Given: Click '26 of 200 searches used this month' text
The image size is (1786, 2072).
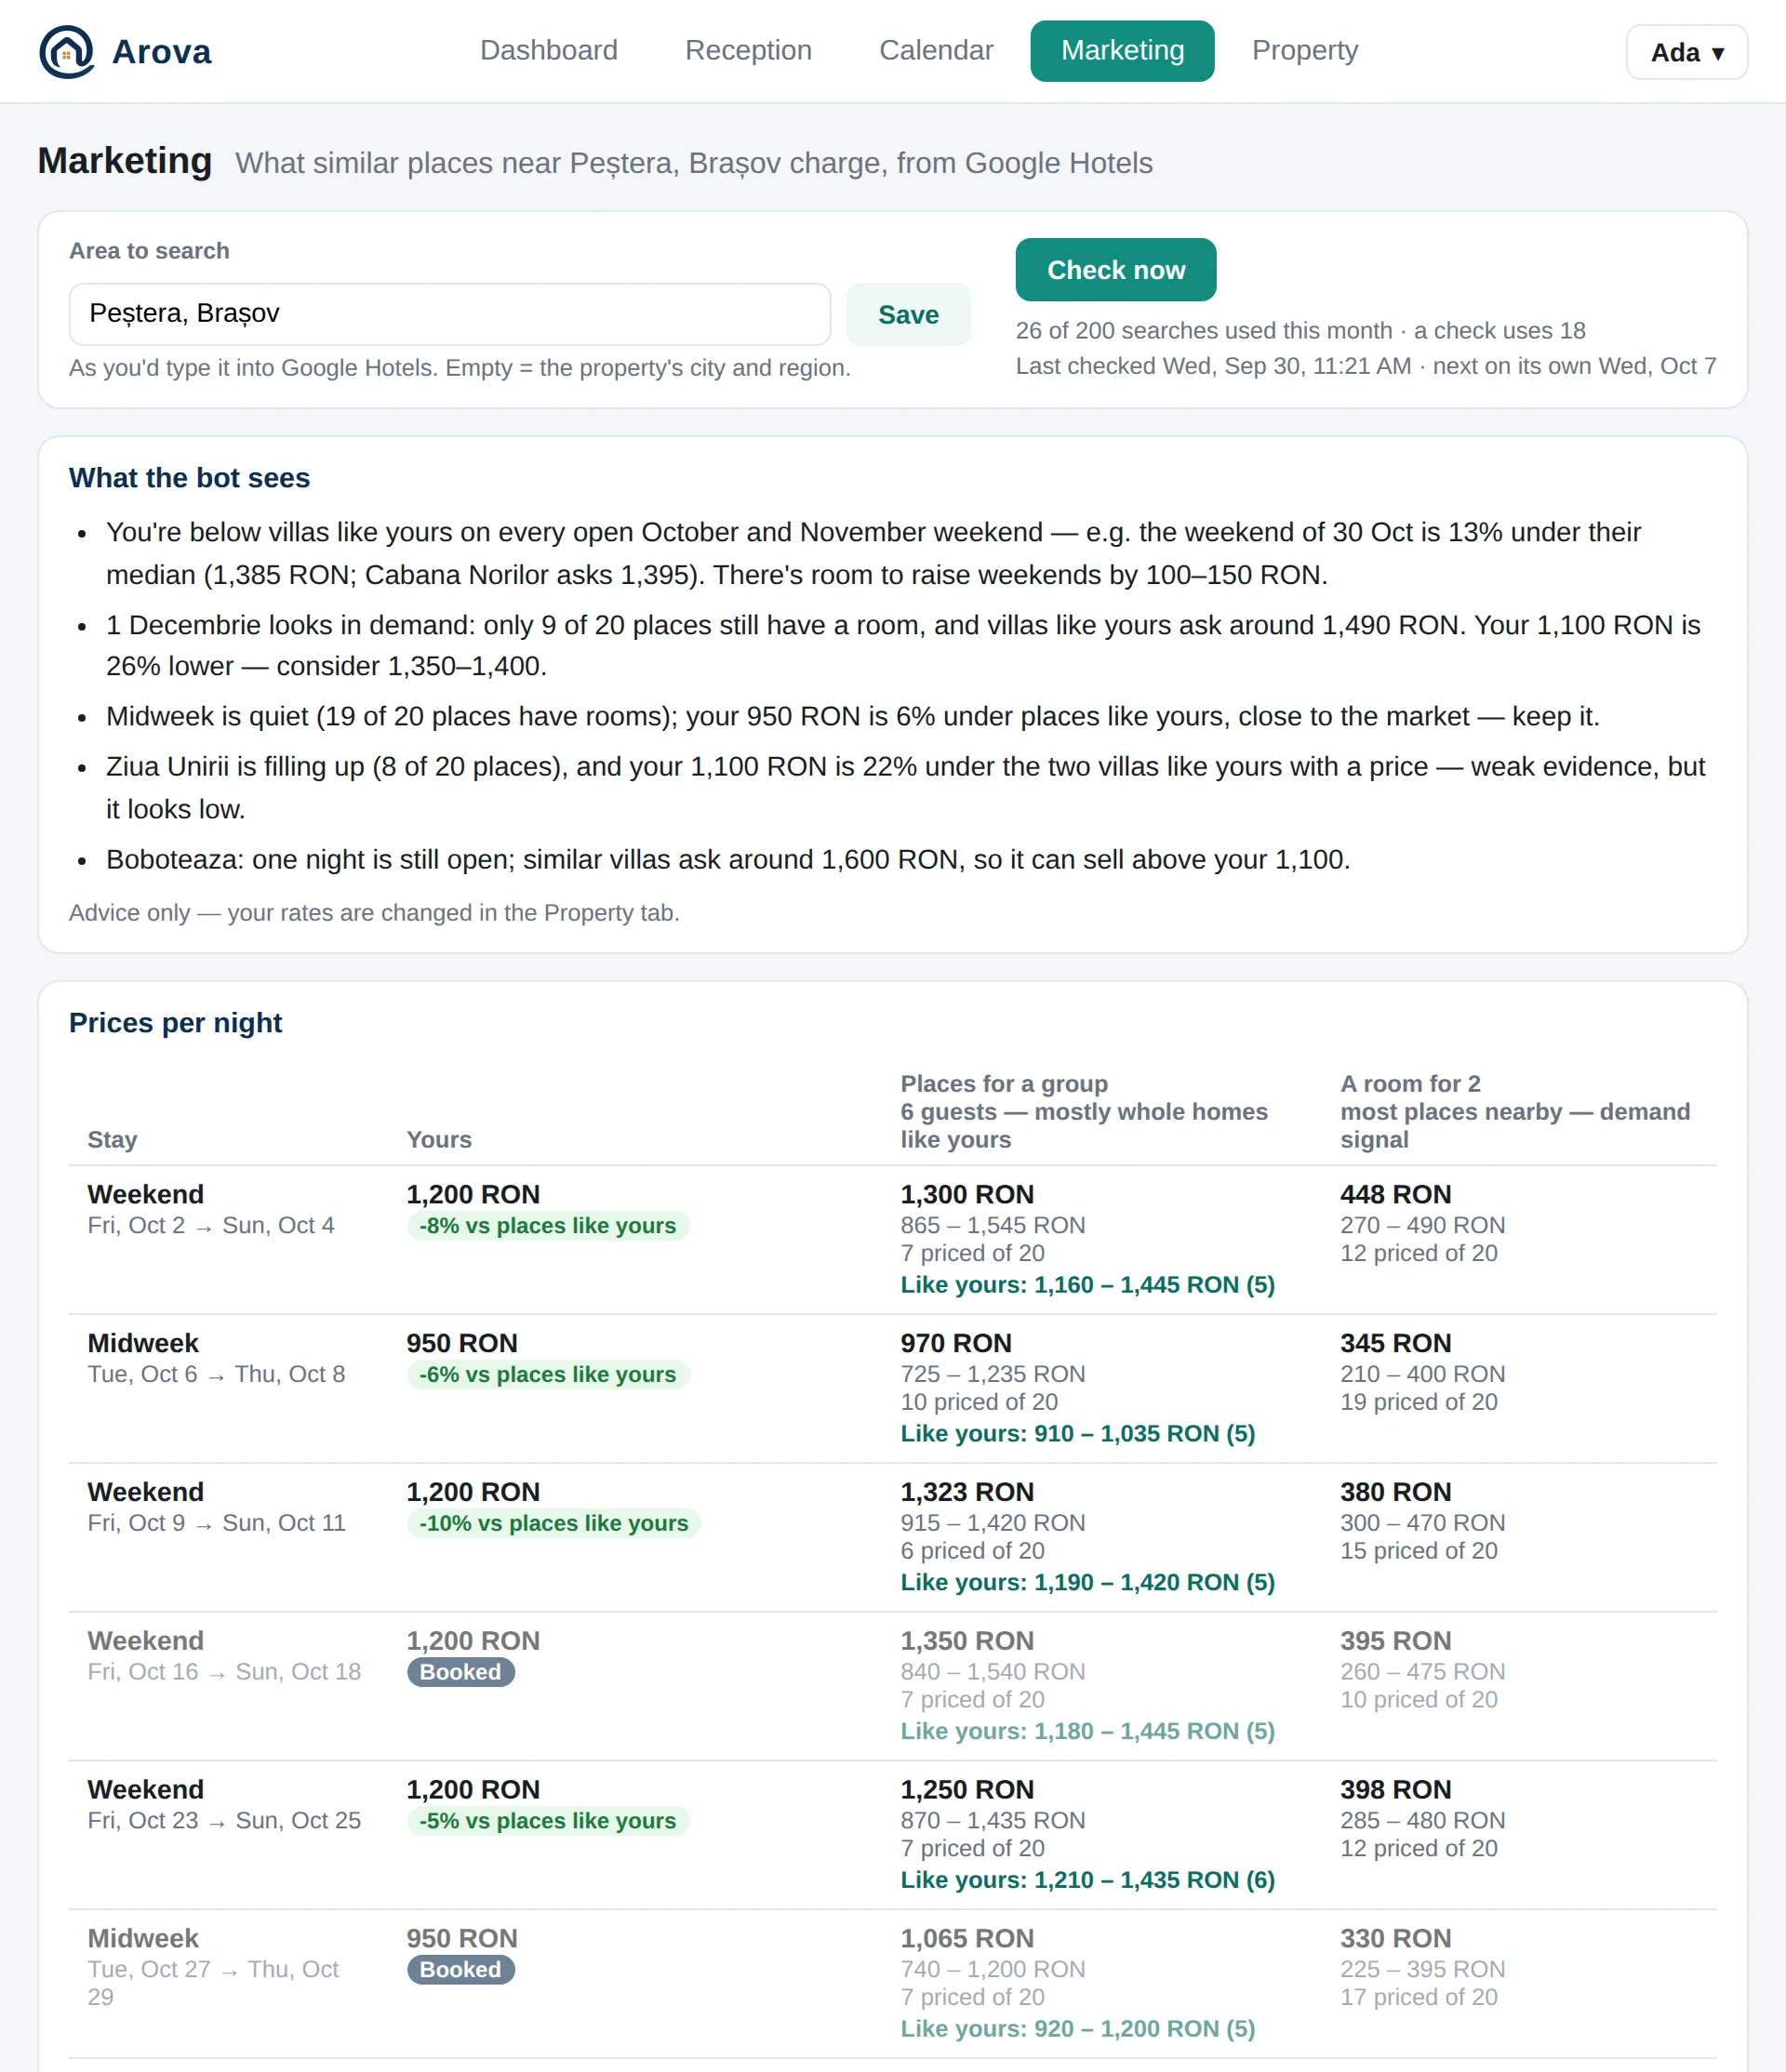Looking at the screenshot, I should [1204, 330].
